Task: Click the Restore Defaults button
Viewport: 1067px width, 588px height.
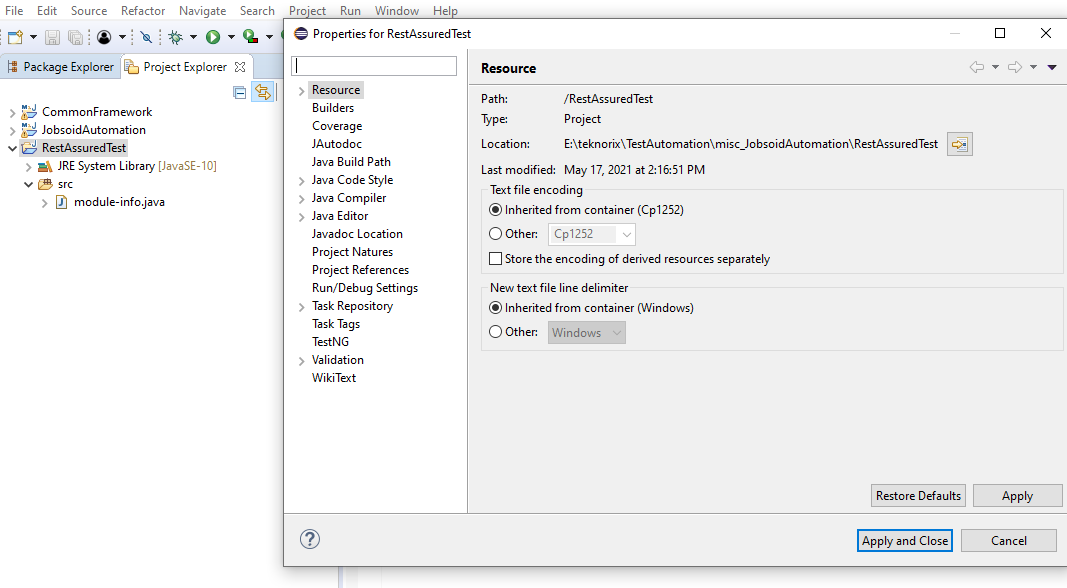Action: [x=918, y=495]
